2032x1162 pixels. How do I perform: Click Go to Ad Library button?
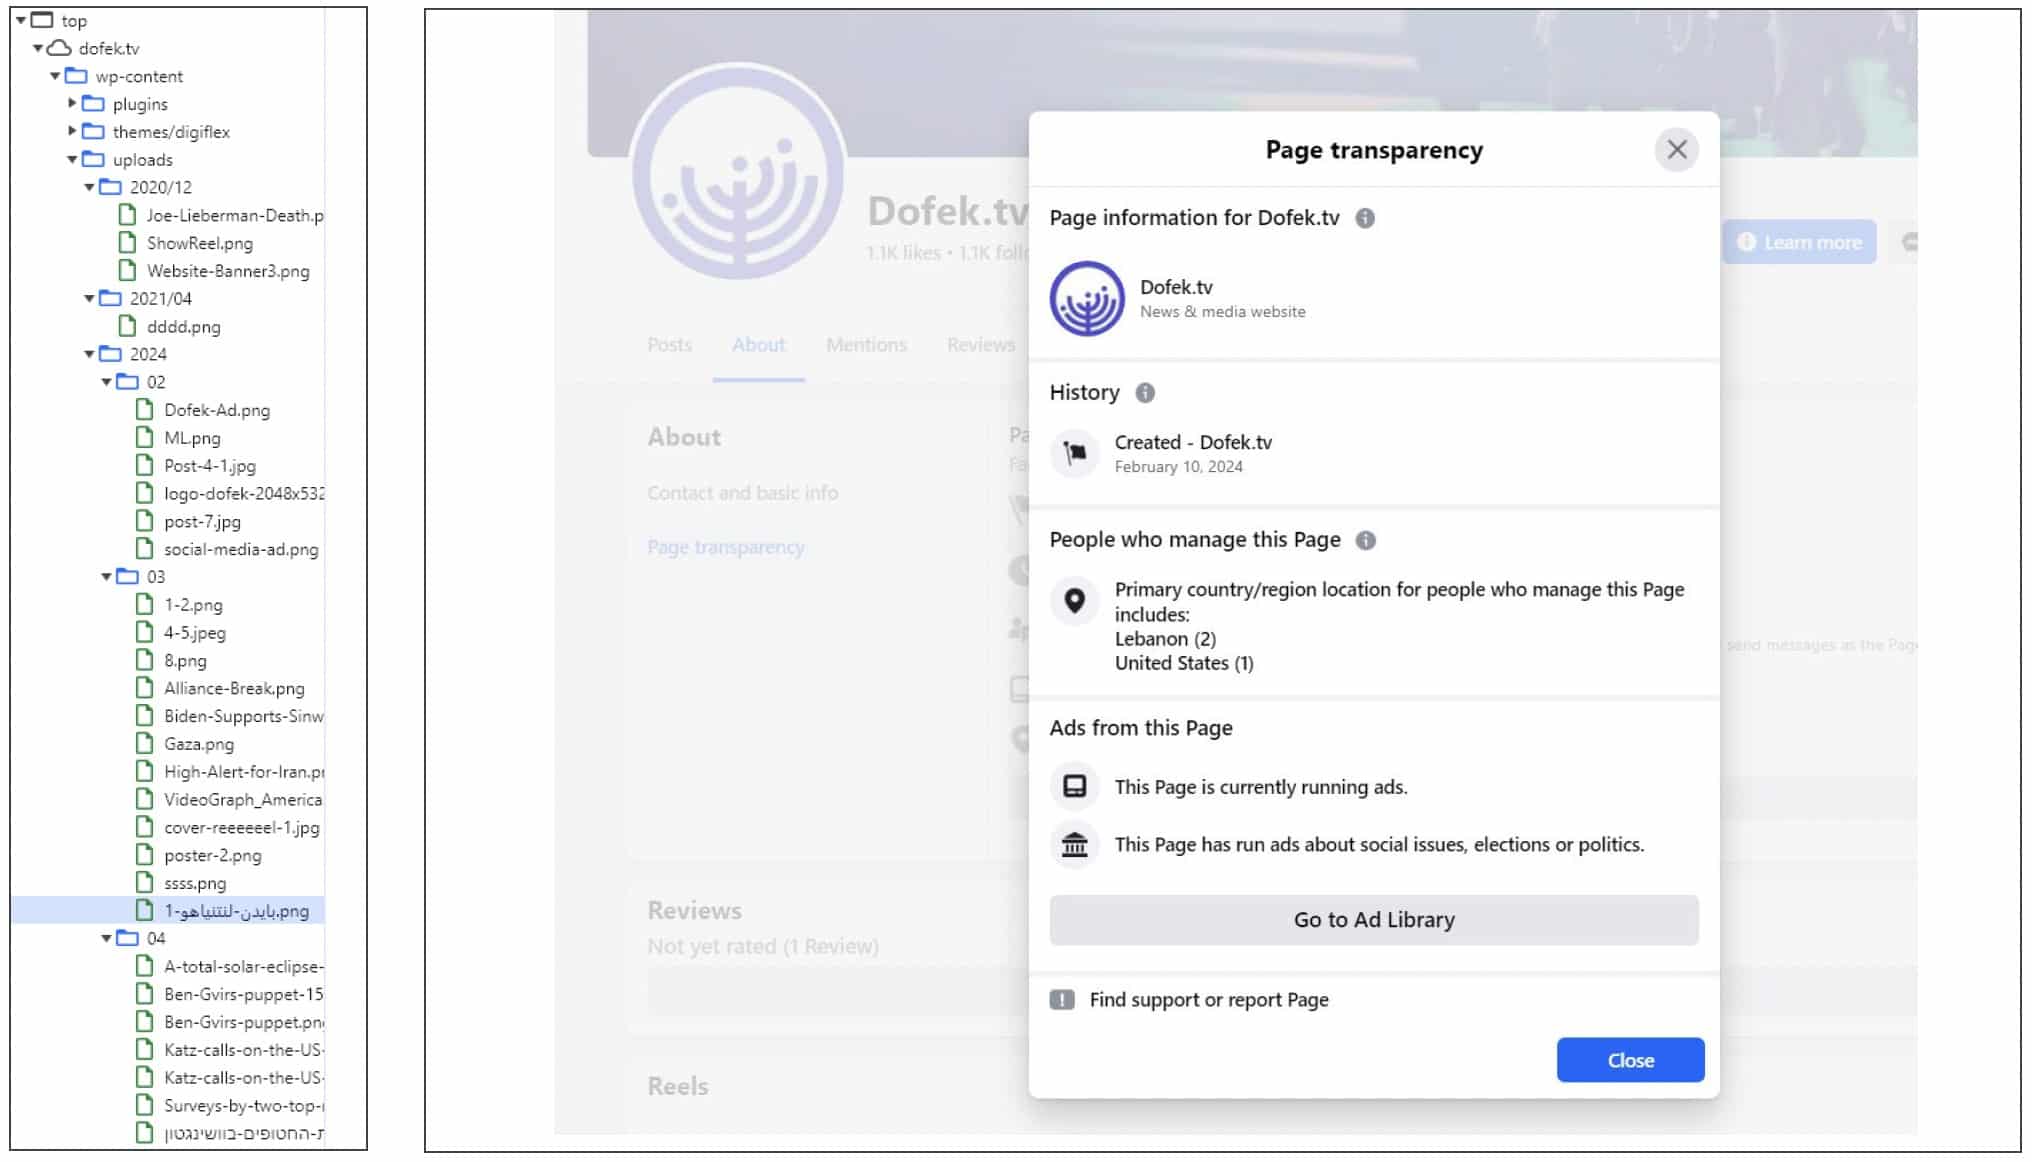1373,920
